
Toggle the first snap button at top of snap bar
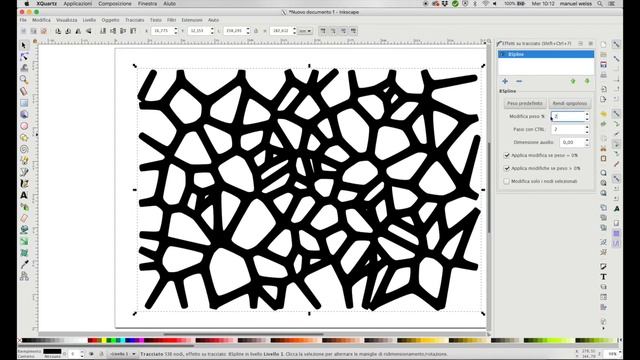[616, 44]
